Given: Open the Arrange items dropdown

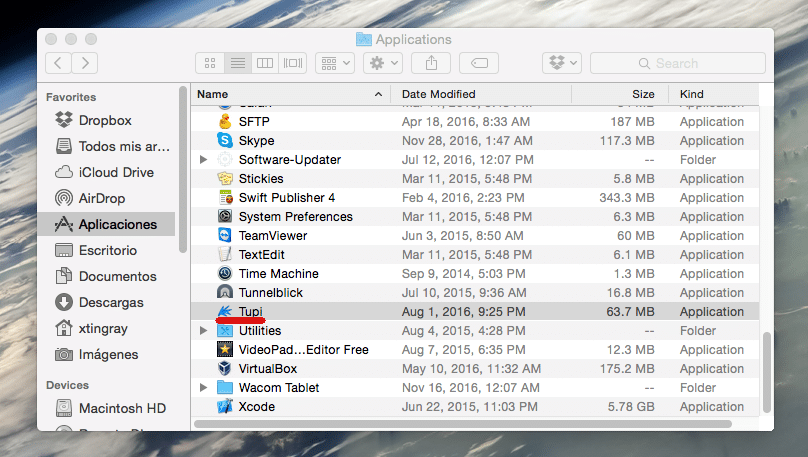Looking at the screenshot, I should (x=334, y=63).
